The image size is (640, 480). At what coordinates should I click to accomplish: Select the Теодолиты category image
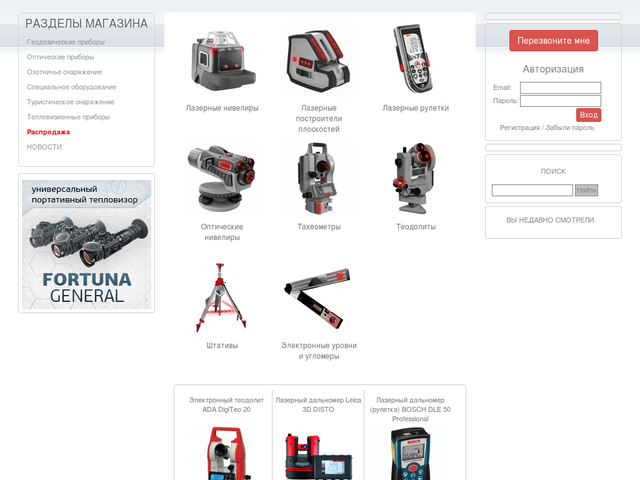pos(416,180)
